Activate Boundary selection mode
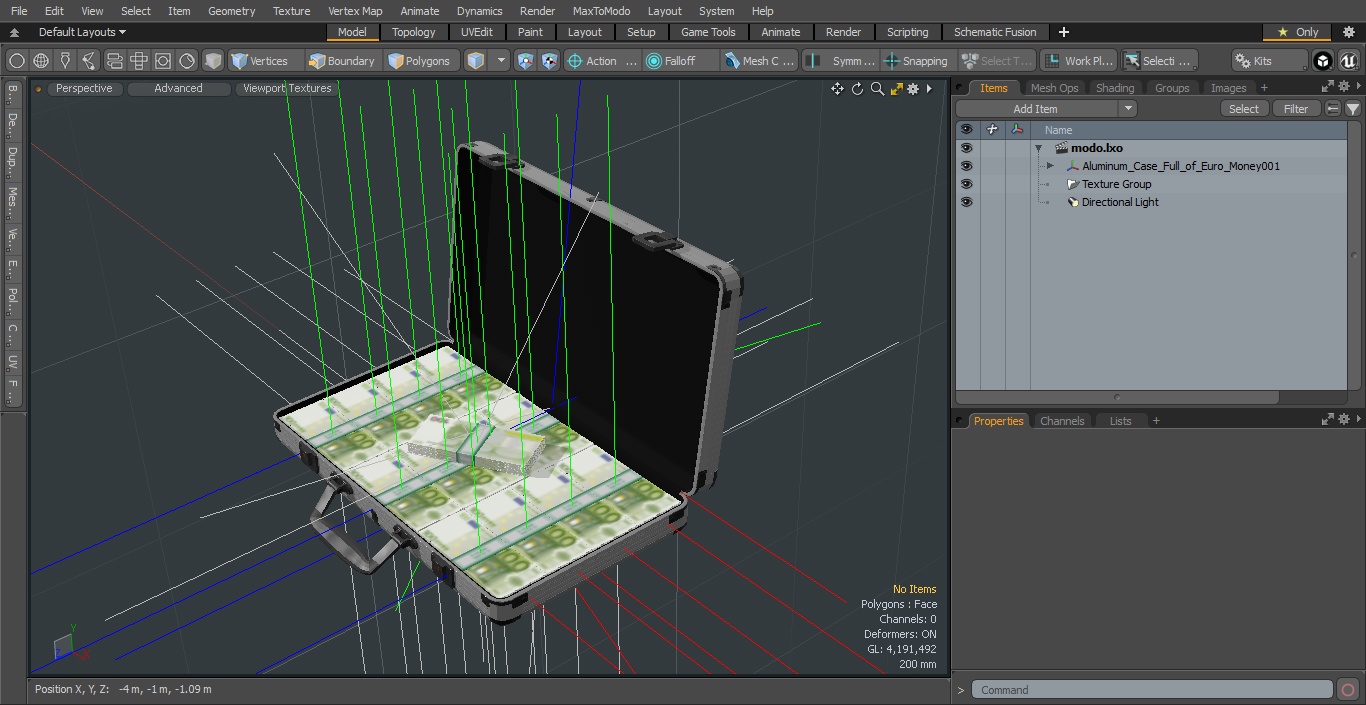1366x705 pixels. 342,61
